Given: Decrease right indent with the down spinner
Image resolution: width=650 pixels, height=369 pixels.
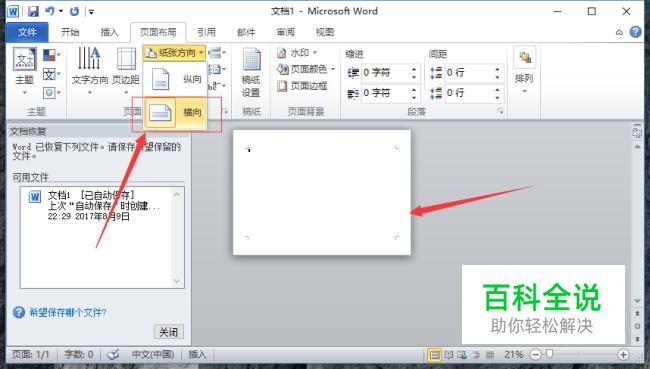Looking at the screenshot, I should (x=414, y=97).
